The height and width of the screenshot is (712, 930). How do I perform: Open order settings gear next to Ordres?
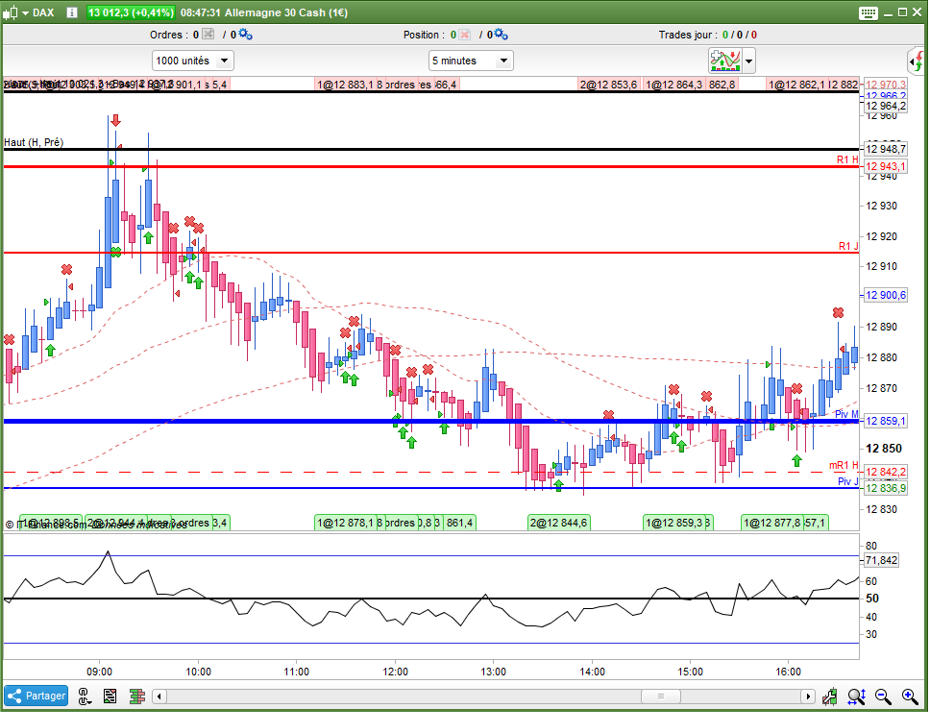point(245,34)
